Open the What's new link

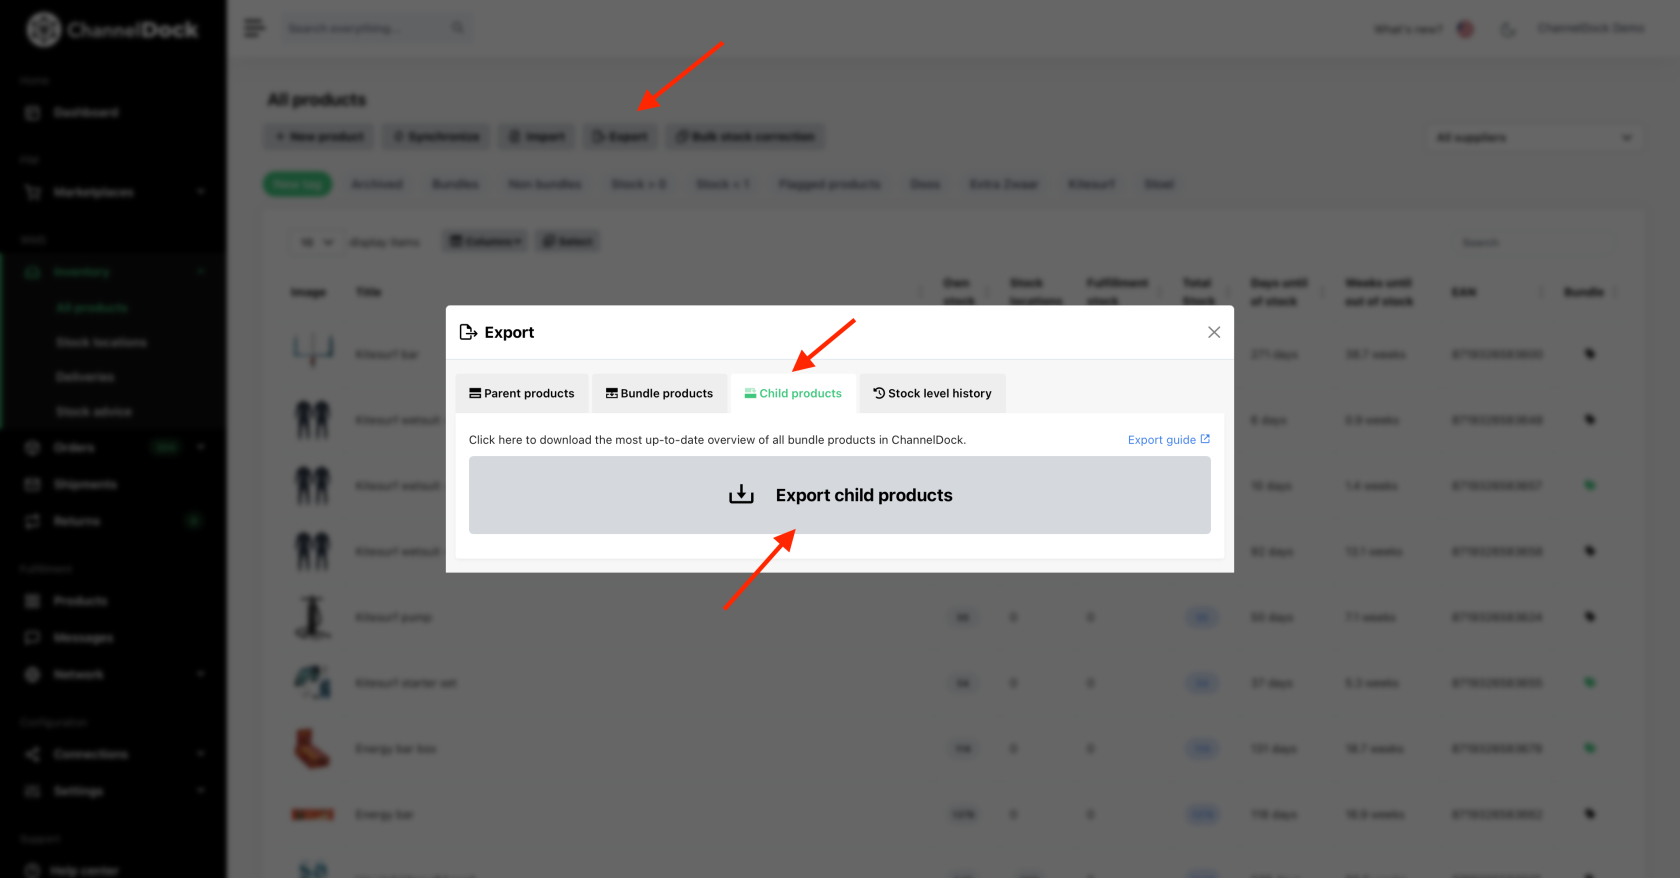point(1408,29)
